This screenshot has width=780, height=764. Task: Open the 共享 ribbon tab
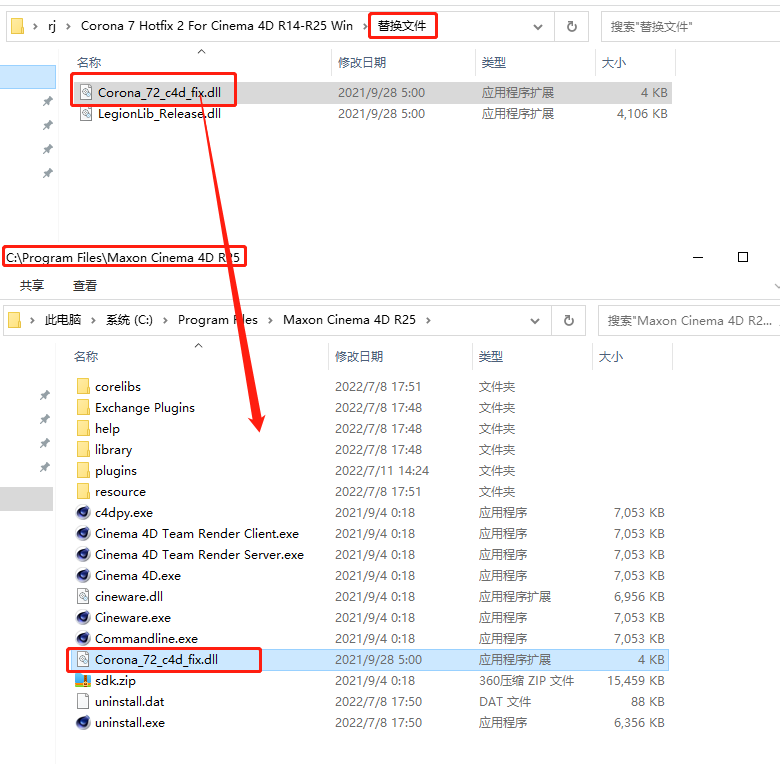(x=32, y=286)
